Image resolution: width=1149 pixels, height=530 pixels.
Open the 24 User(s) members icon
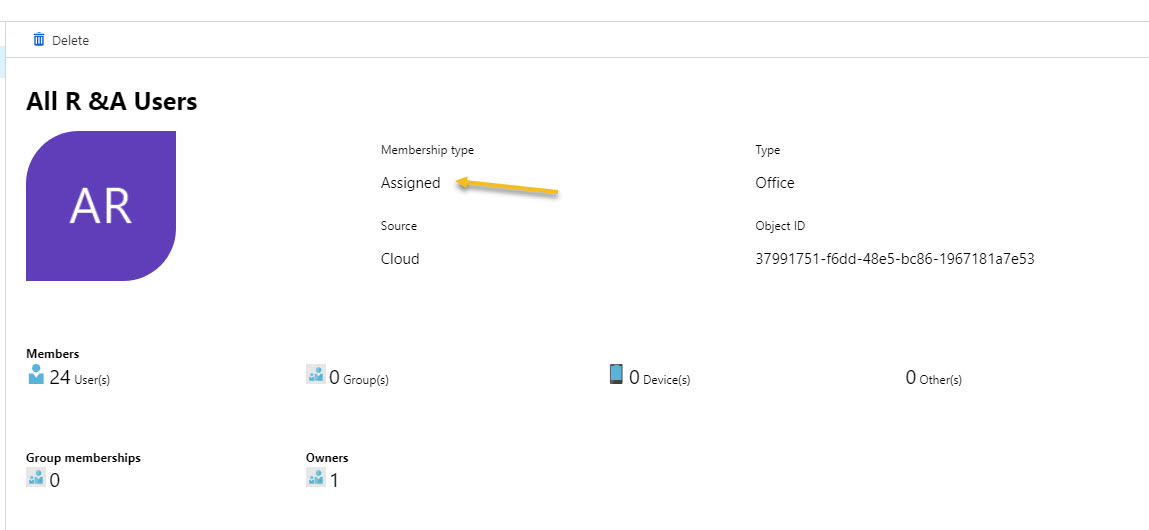coord(36,375)
